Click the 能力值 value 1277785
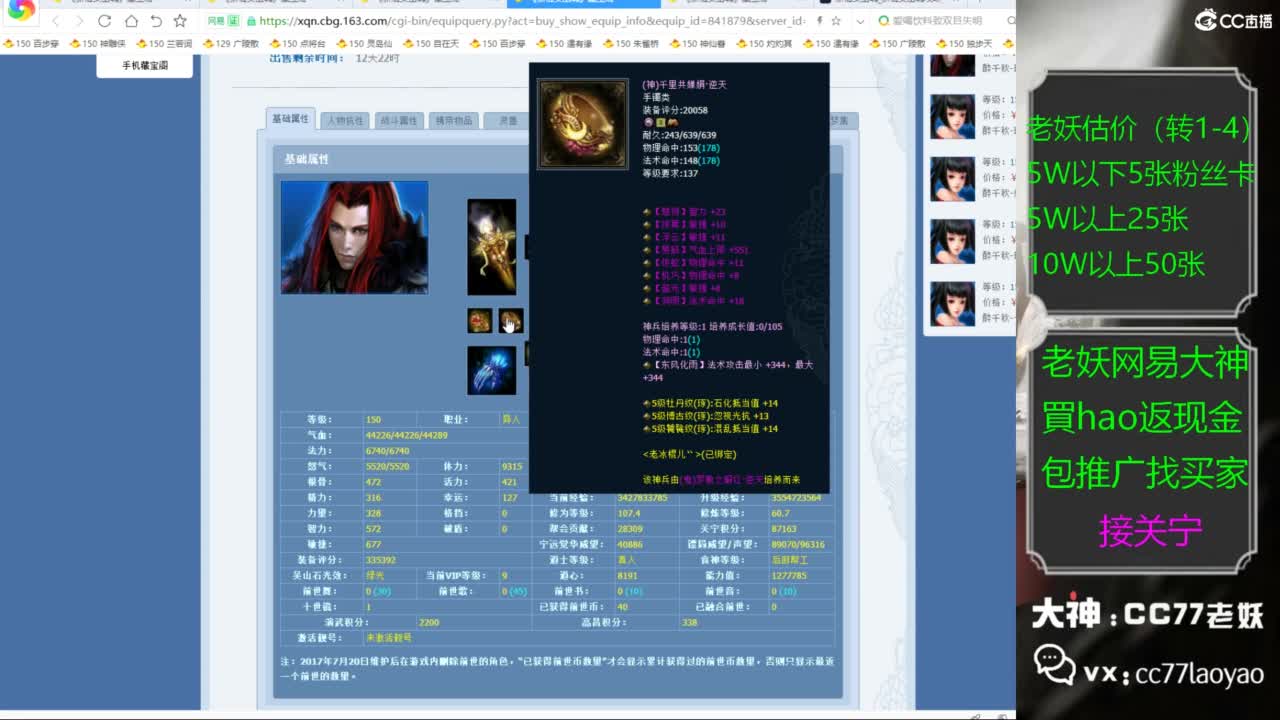Viewport: 1280px width, 720px height. pyautogui.click(x=789, y=576)
